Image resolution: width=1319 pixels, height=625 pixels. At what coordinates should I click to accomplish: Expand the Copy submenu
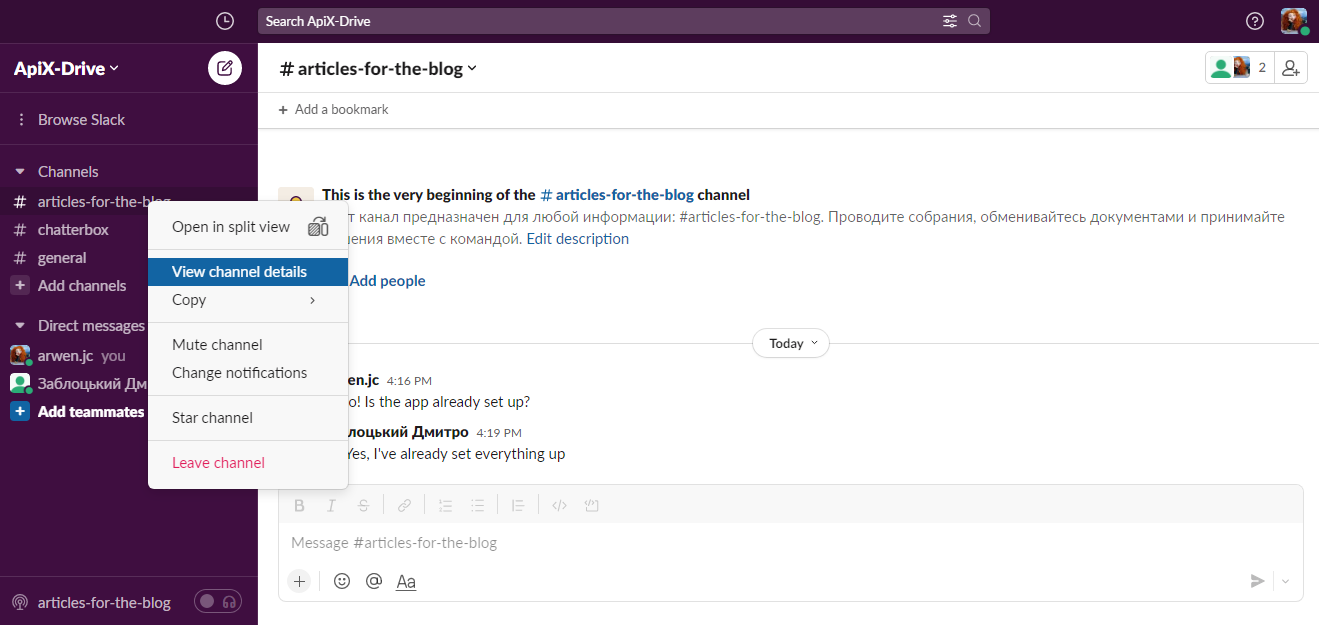pyautogui.click(x=248, y=300)
